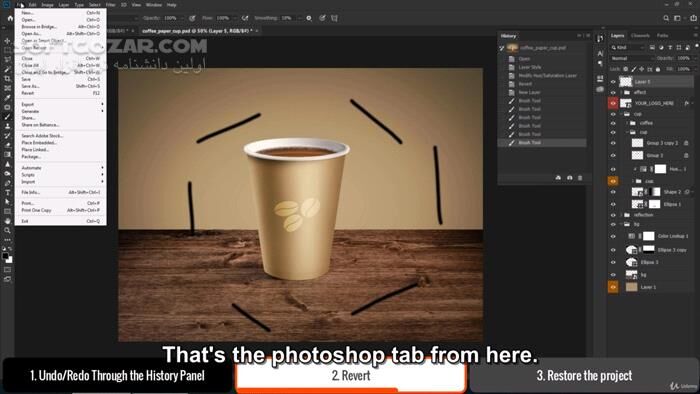The image size is (700, 394).
Task: Click lock transparent pixels icon
Action: [625, 69]
